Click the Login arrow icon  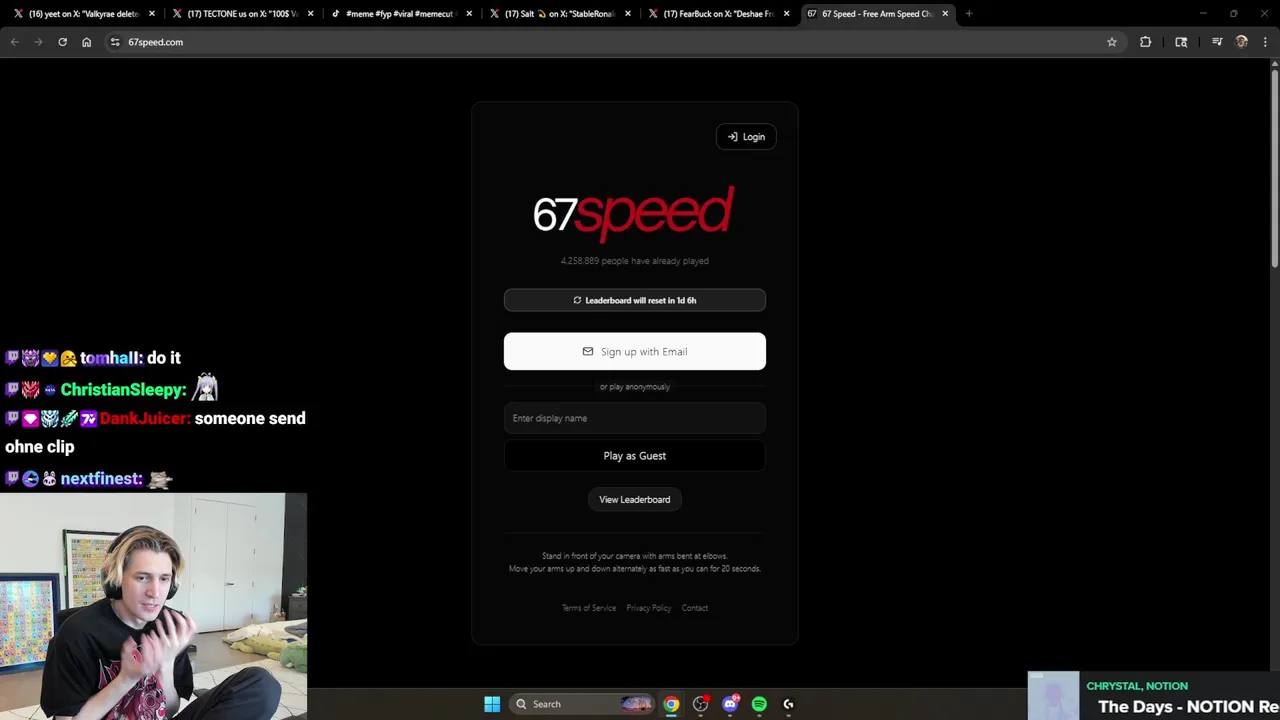732,137
